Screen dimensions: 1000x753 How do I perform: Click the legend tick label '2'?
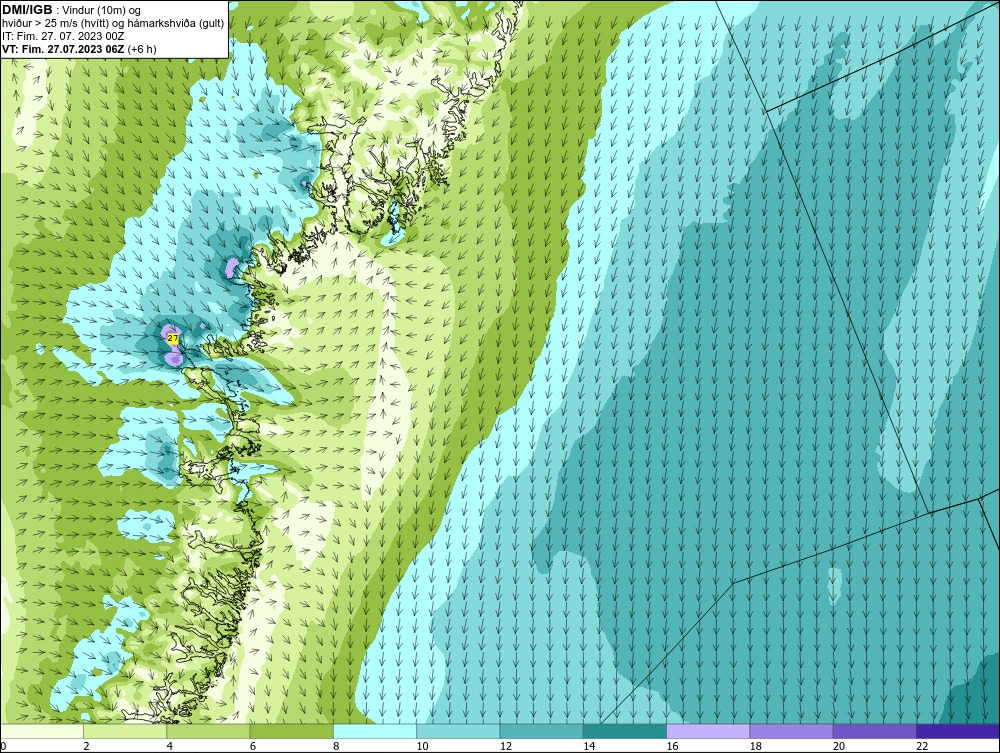coord(86,746)
